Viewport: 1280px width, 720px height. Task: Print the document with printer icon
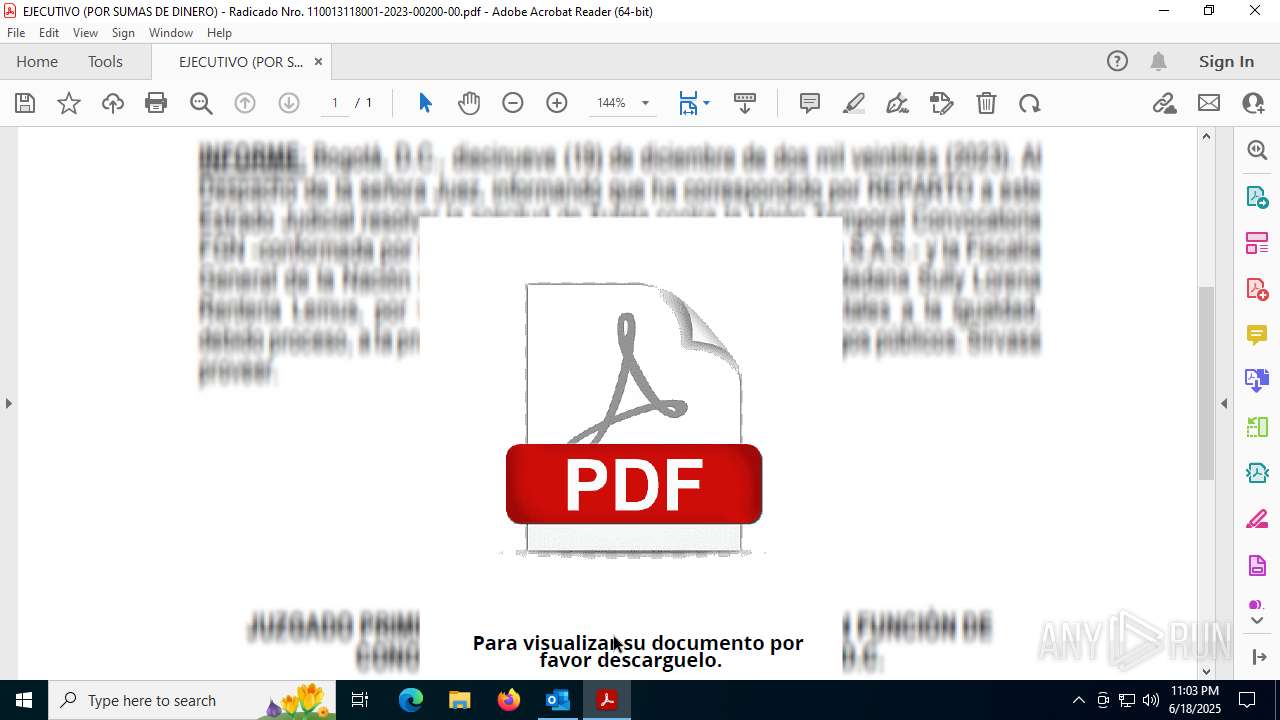point(156,103)
